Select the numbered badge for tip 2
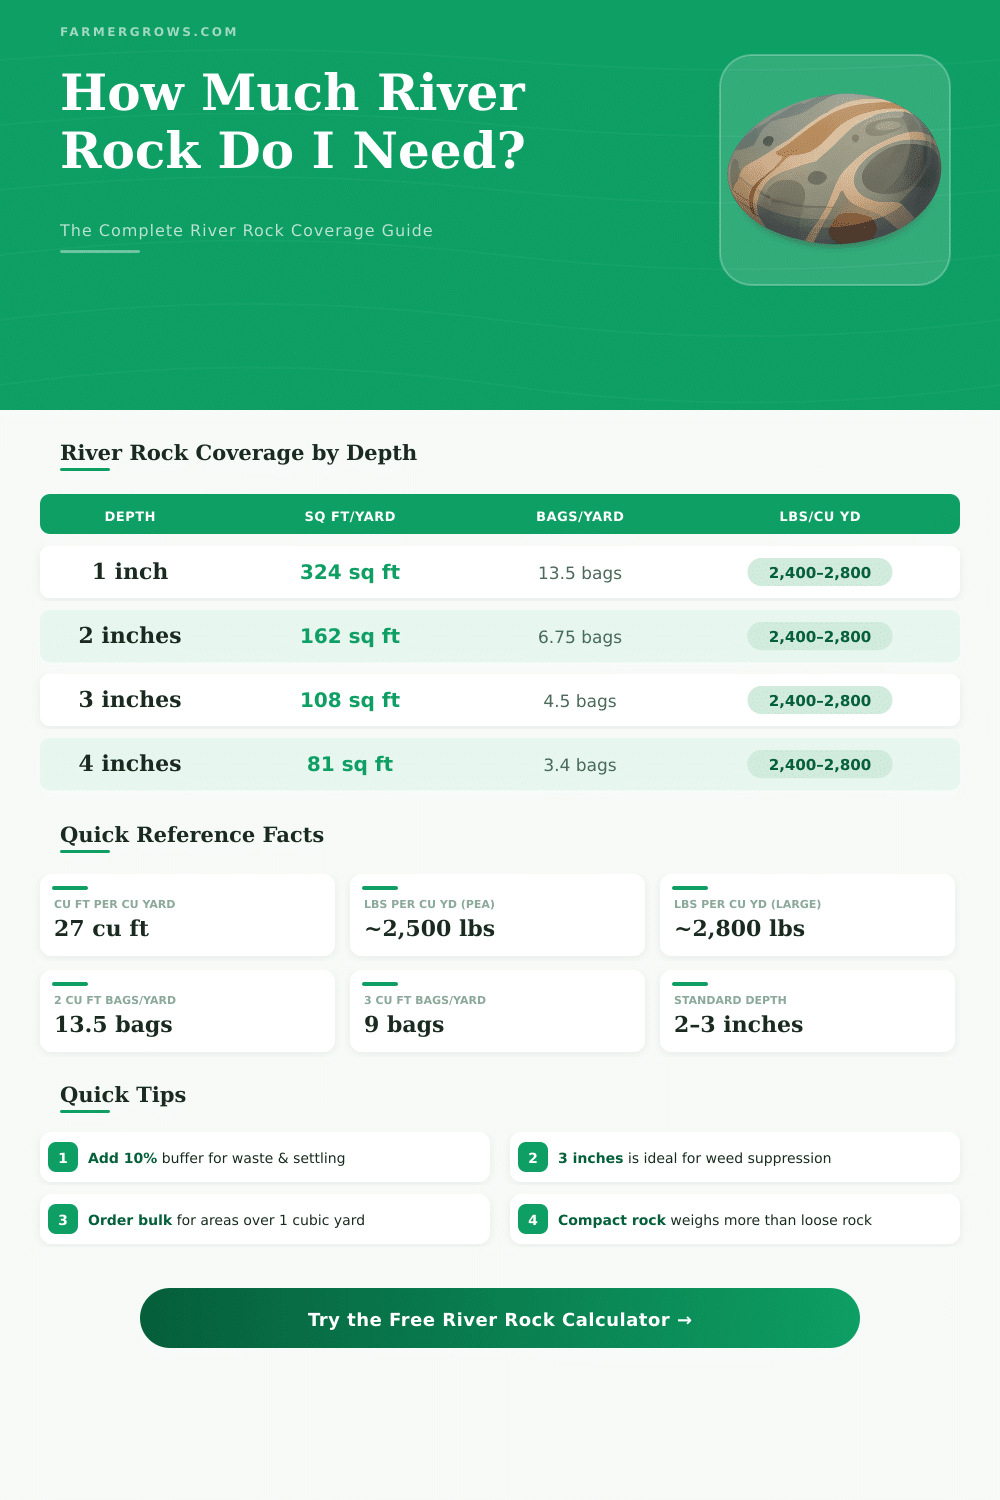The width and height of the screenshot is (1000, 1500). coord(533,1157)
